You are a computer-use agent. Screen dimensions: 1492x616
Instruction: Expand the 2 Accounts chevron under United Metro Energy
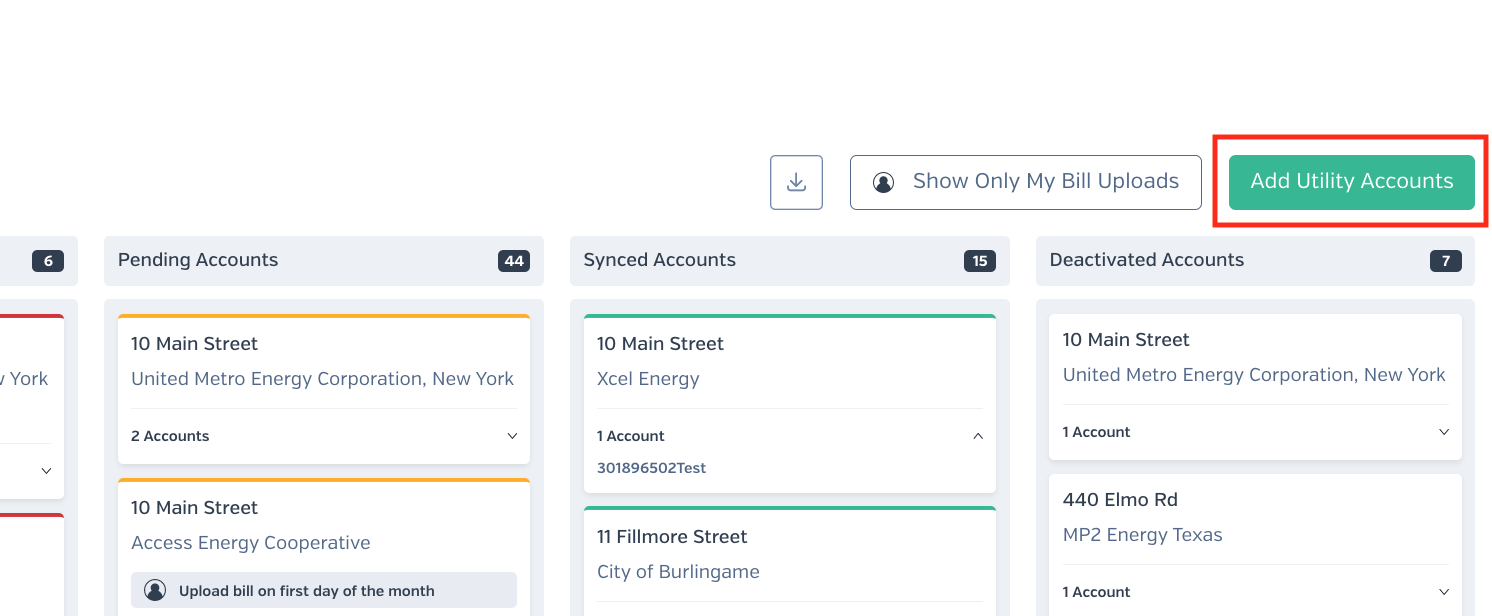click(x=512, y=436)
